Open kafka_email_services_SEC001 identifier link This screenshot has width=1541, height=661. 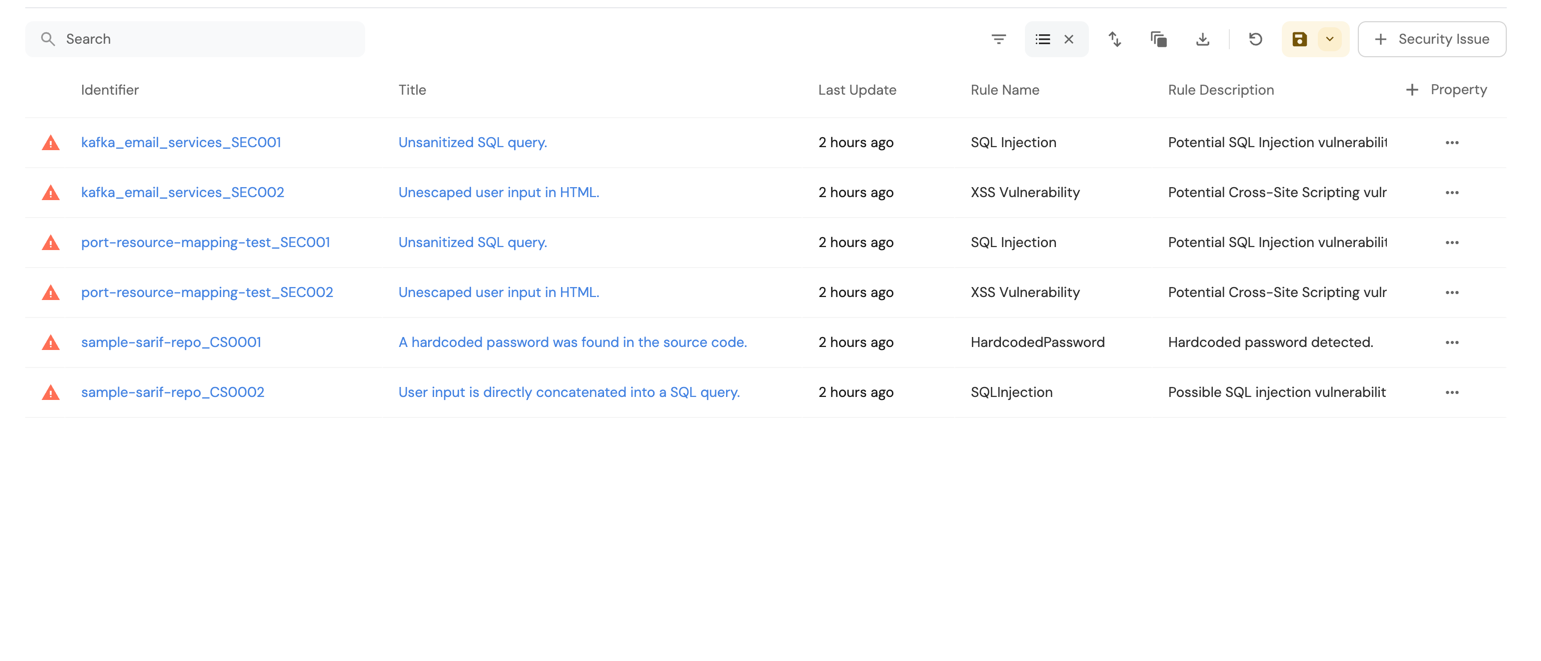click(x=181, y=143)
